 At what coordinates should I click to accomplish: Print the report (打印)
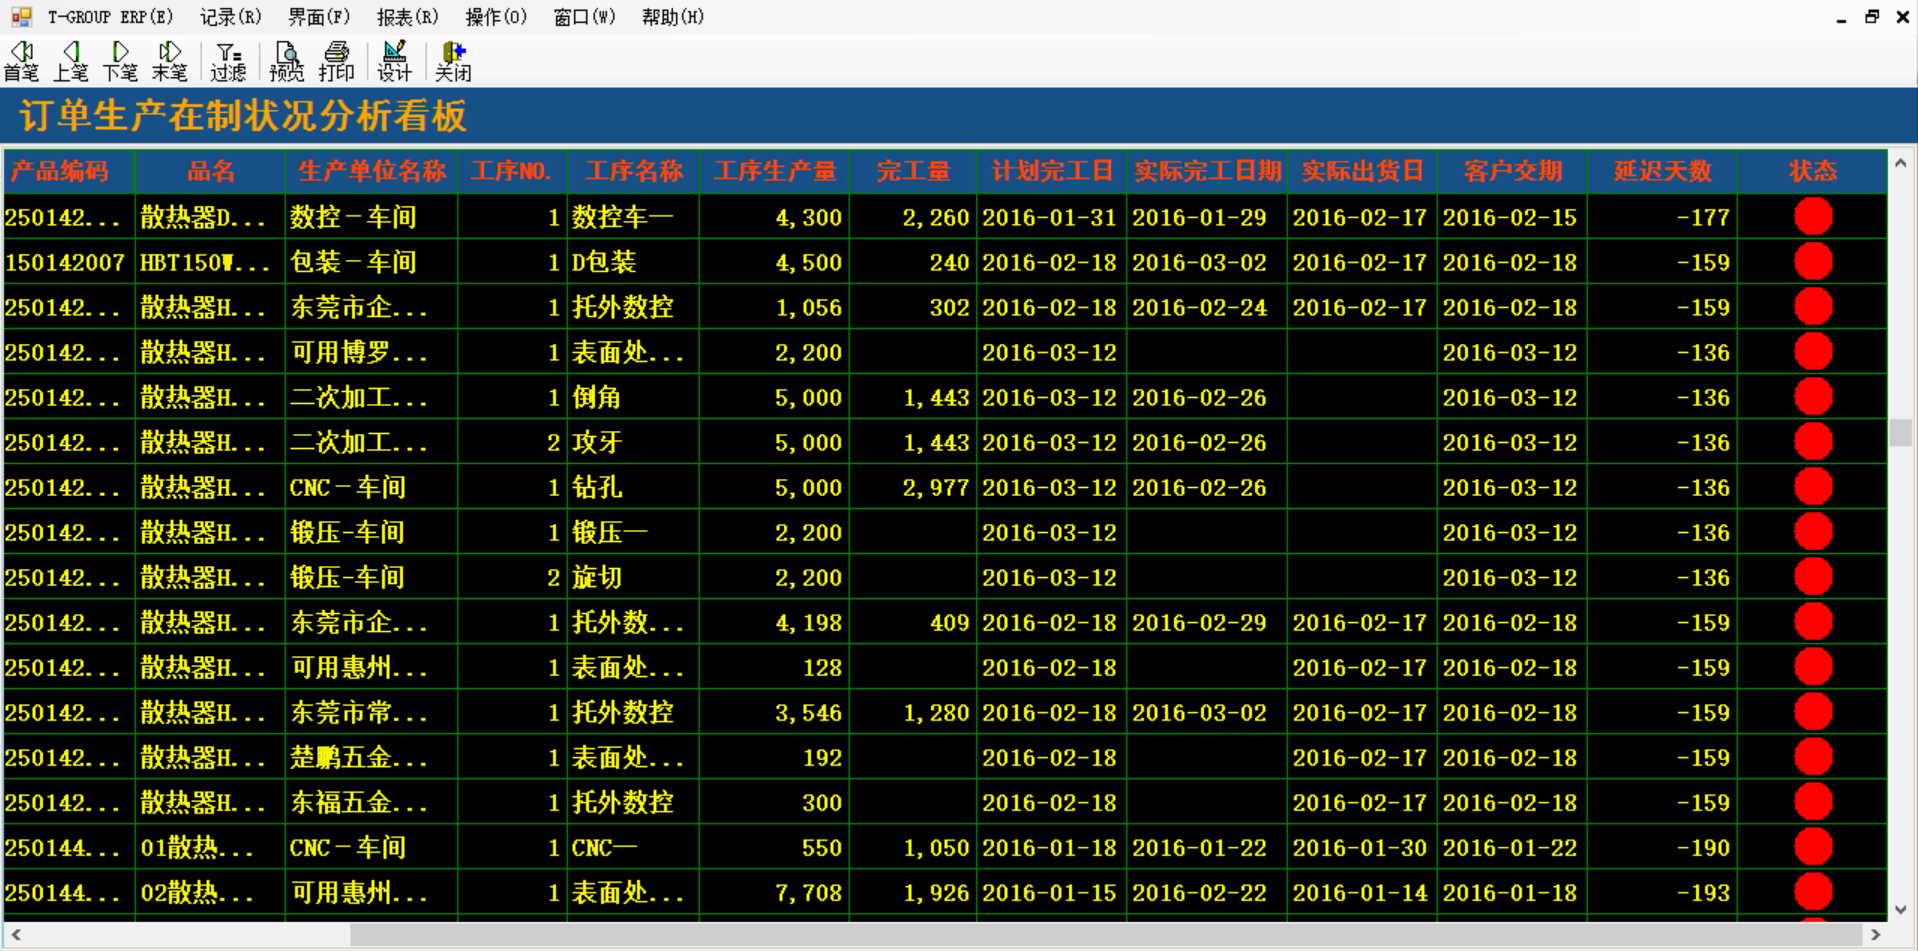pyautogui.click(x=336, y=61)
